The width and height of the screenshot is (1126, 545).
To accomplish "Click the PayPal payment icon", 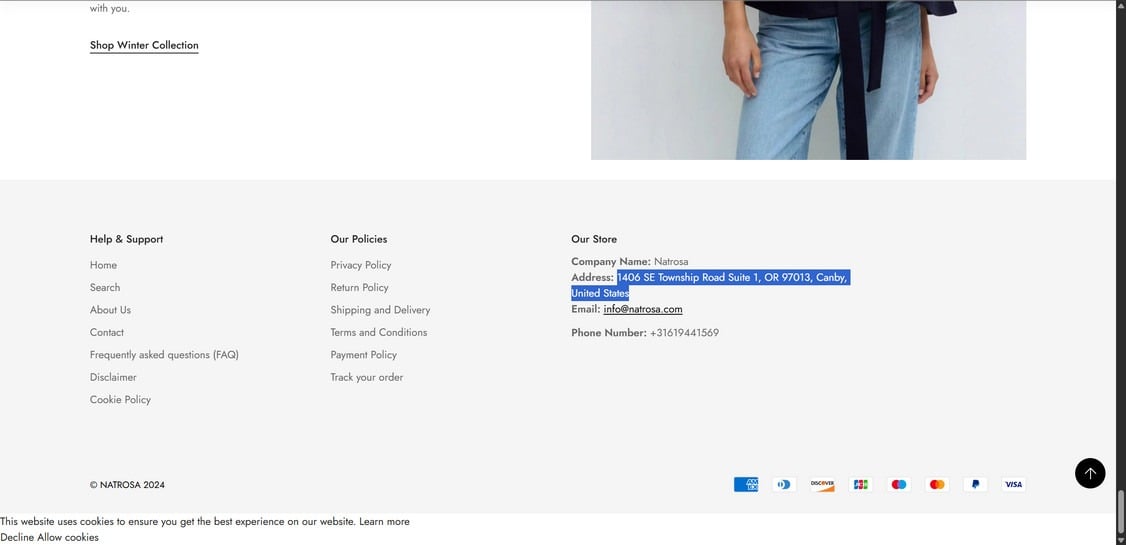I will (975, 485).
